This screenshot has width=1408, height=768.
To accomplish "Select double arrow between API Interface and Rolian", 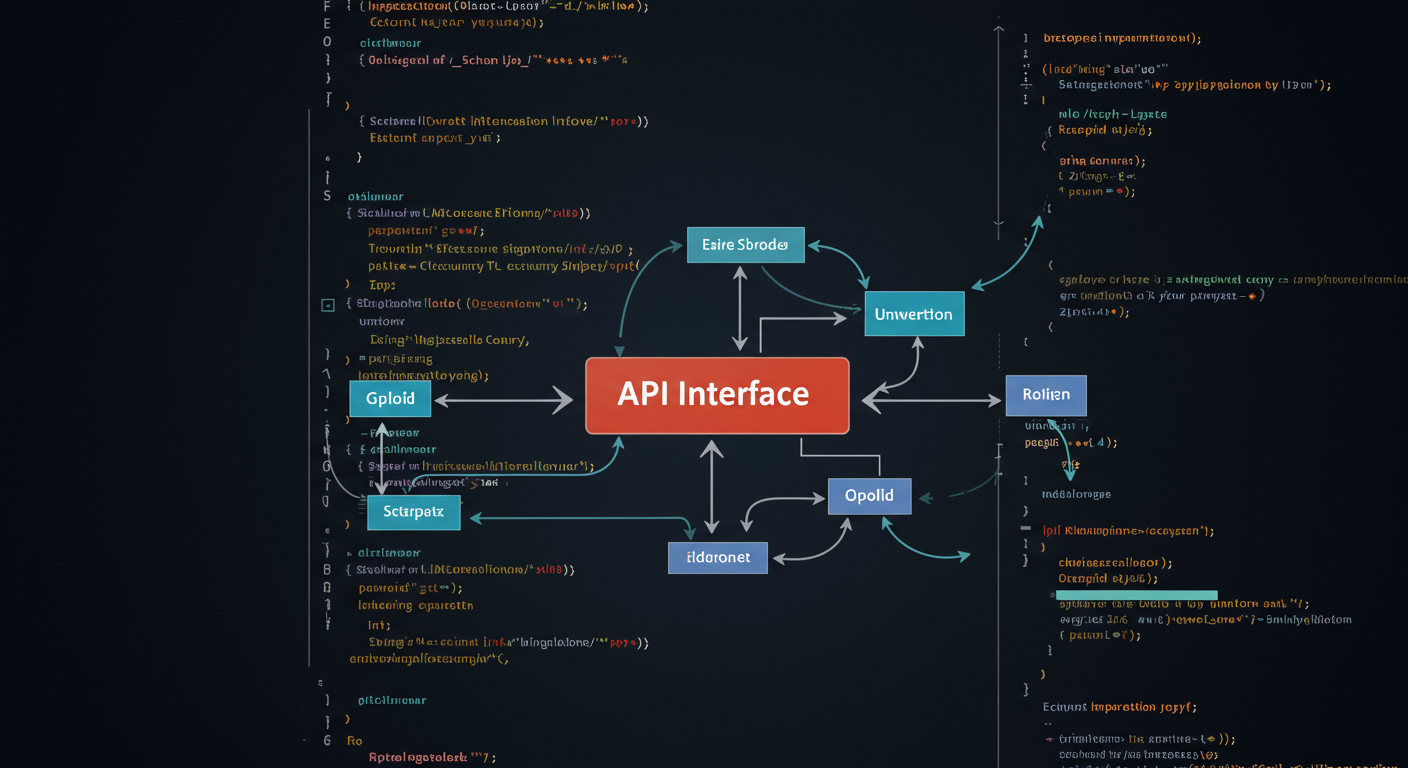I will [930, 400].
